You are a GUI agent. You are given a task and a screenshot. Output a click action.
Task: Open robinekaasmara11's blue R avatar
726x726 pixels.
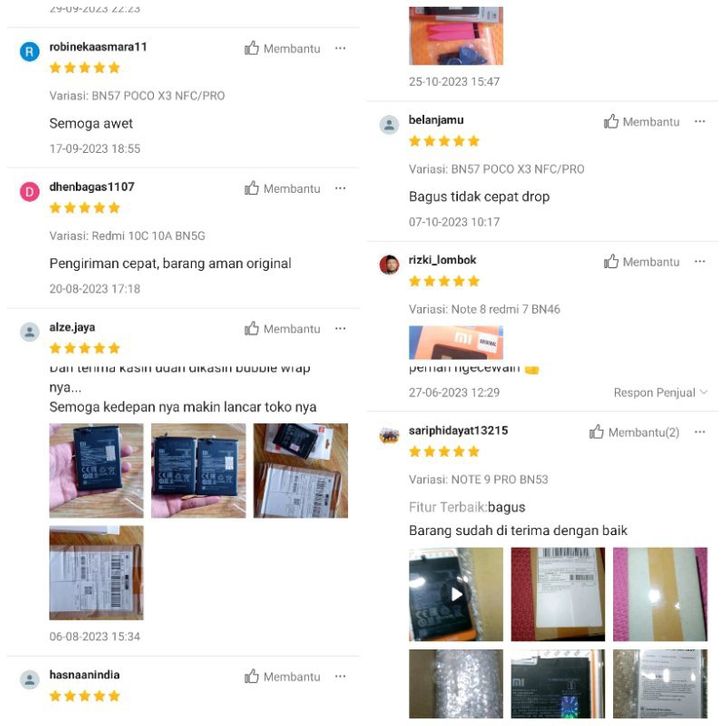[x=29, y=51]
